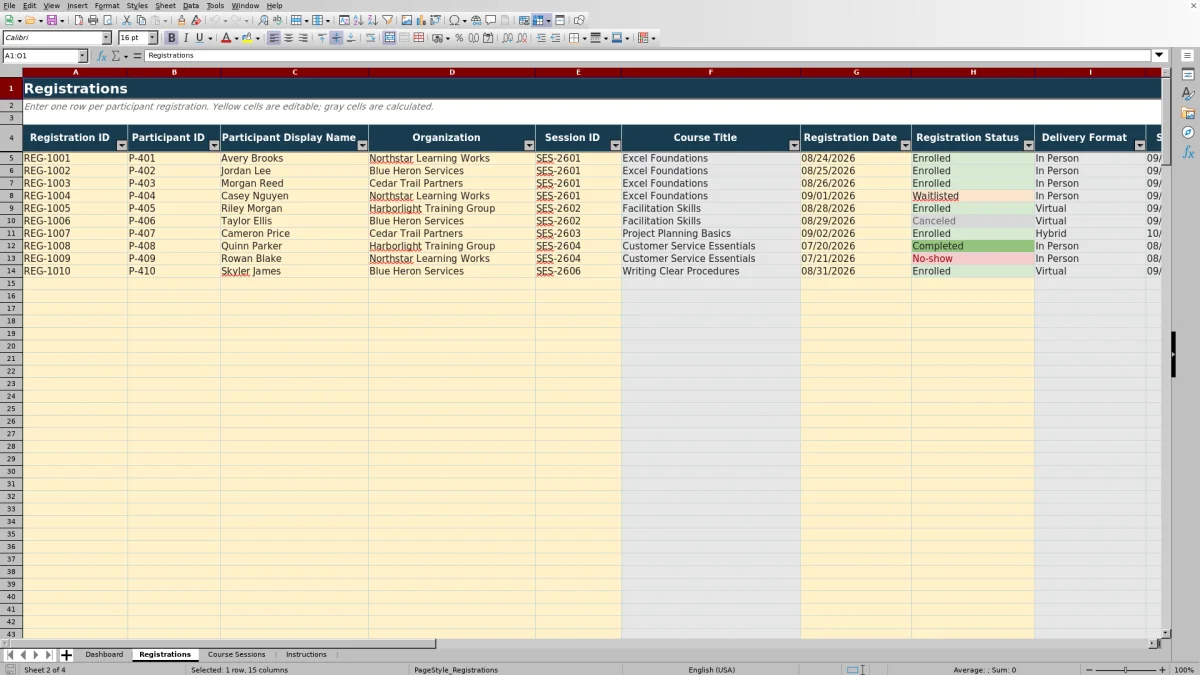Open Organization column filter dropdown

529,145
